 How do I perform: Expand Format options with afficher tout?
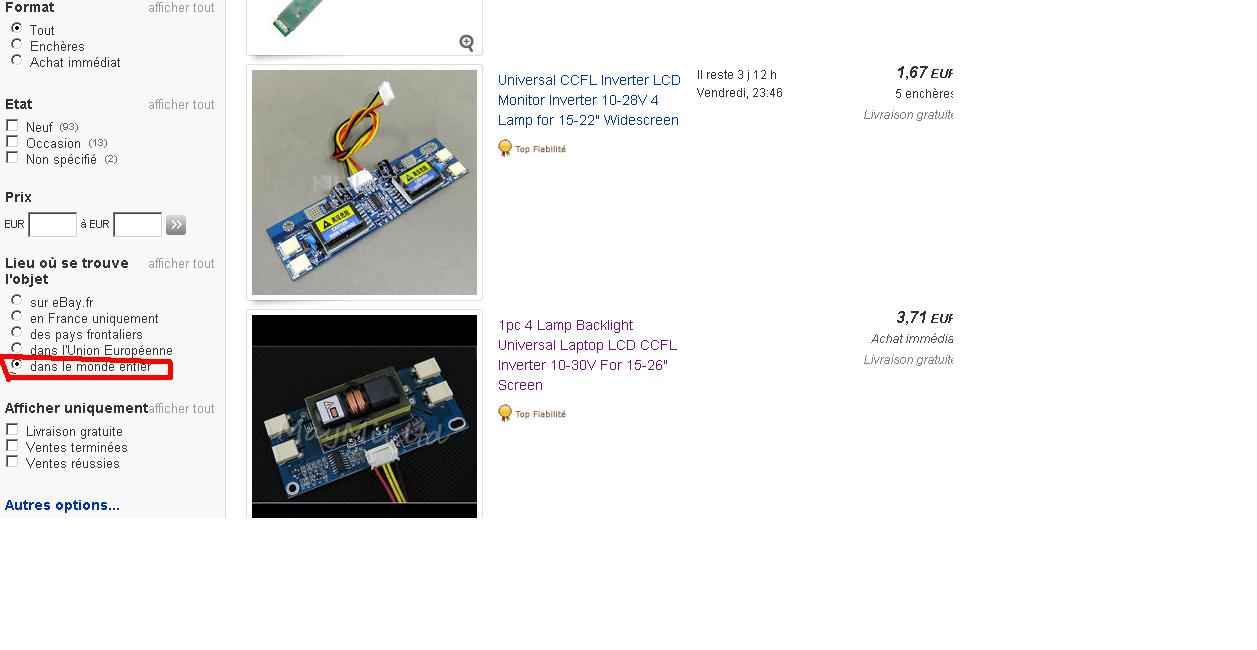[181, 8]
